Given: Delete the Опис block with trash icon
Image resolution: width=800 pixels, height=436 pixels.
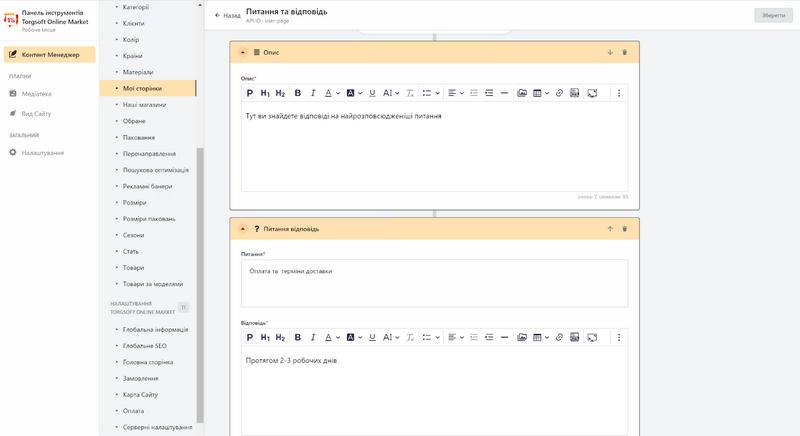Looking at the screenshot, I should (x=624, y=52).
